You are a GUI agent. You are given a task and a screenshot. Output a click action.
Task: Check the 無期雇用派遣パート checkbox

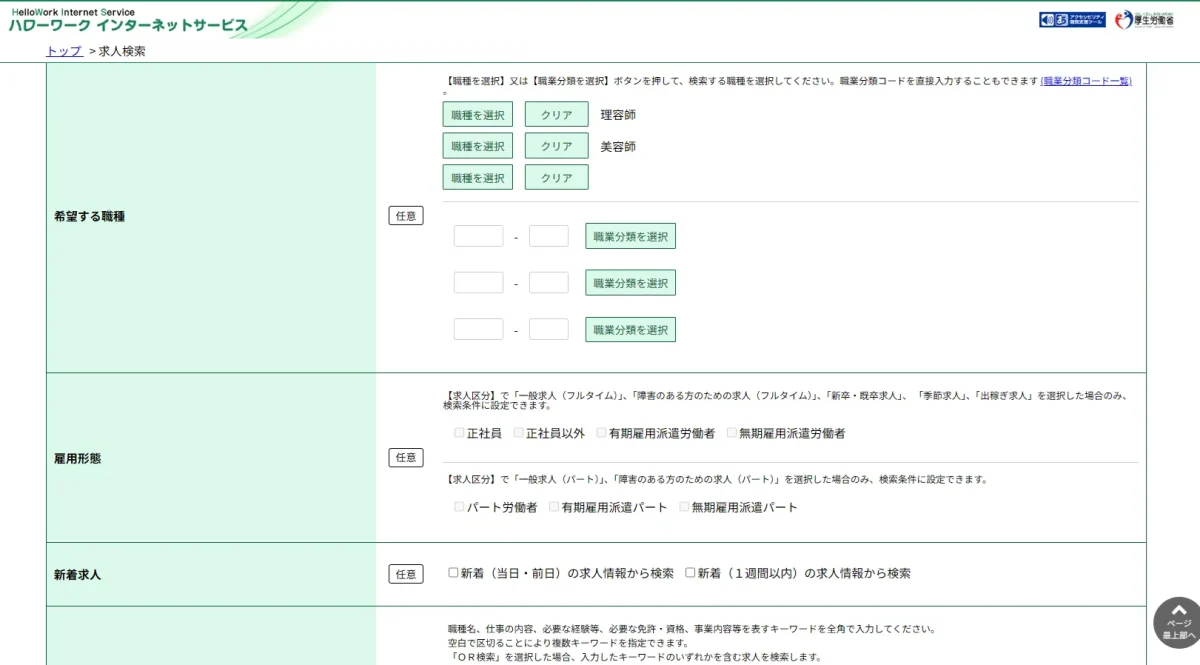coord(685,507)
